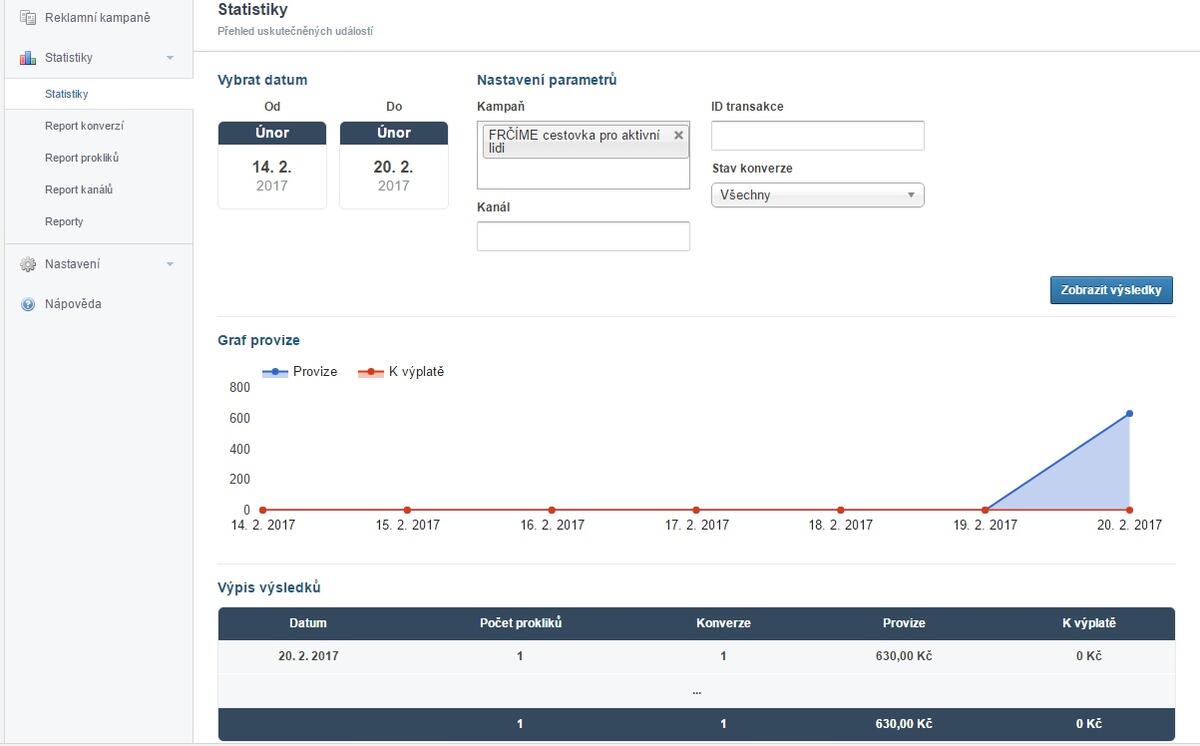The image size is (1200, 746).
Task: Go to Report kanálů page
Action: coord(79,190)
